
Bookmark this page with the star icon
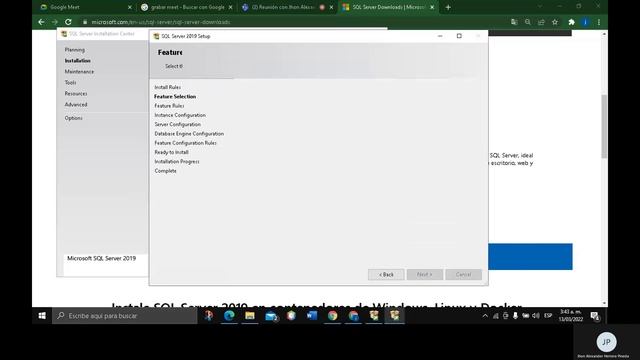[555, 22]
